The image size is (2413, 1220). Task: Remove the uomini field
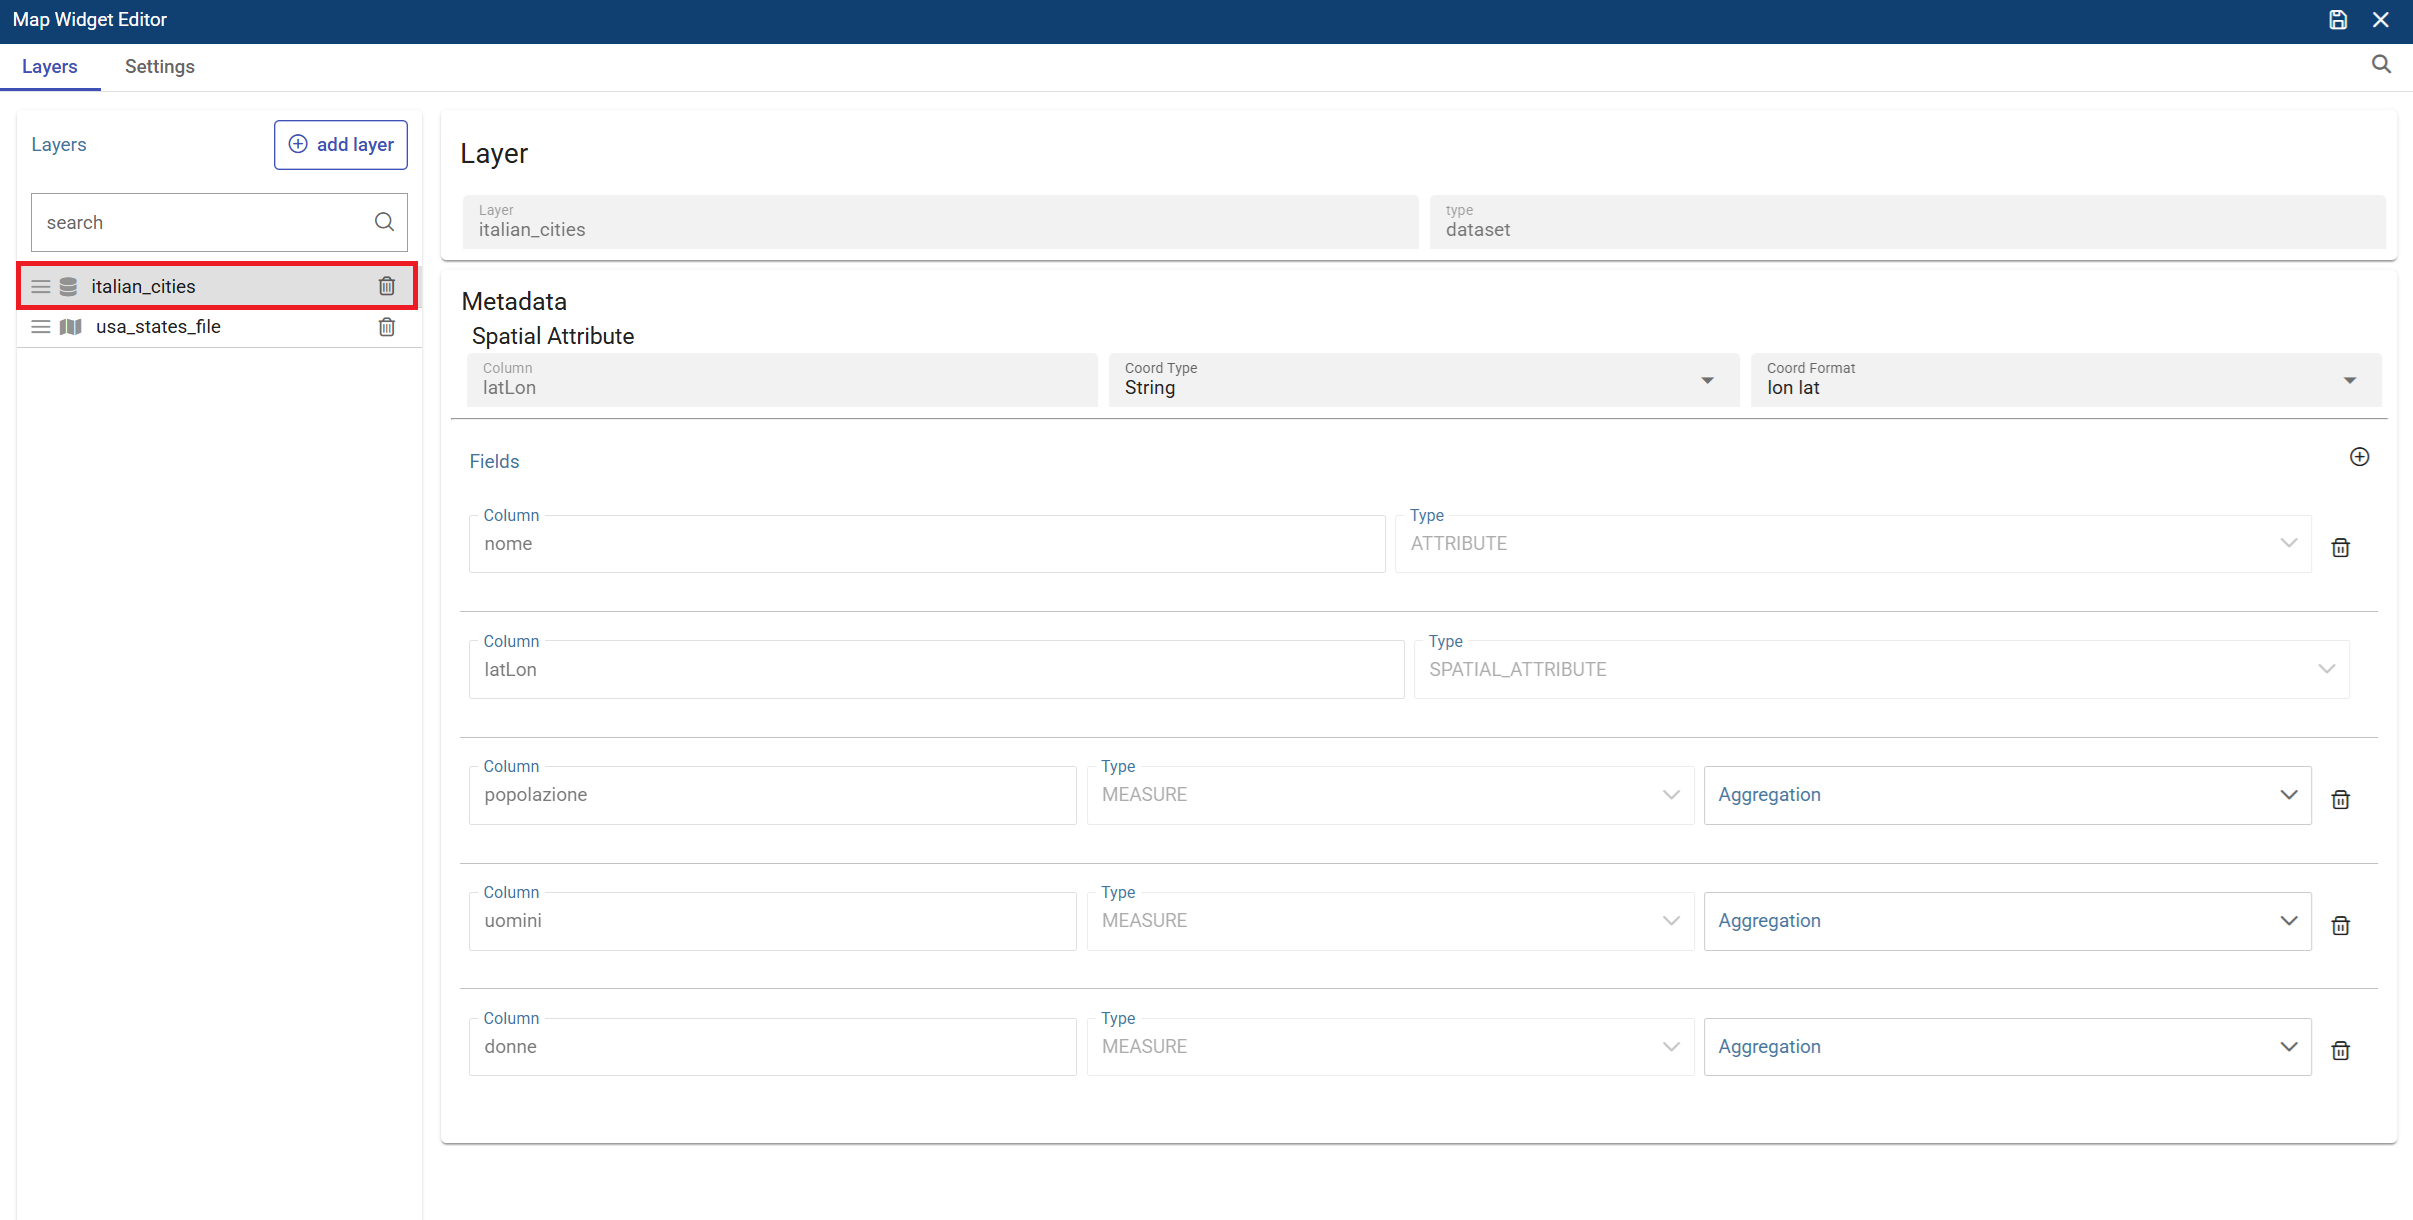(x=2341, y=925)
